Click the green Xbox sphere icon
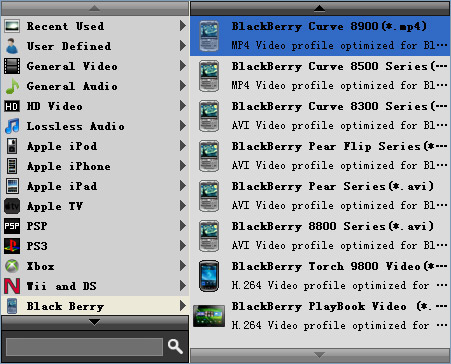This screenshot has height=364, width=451. 12,266
